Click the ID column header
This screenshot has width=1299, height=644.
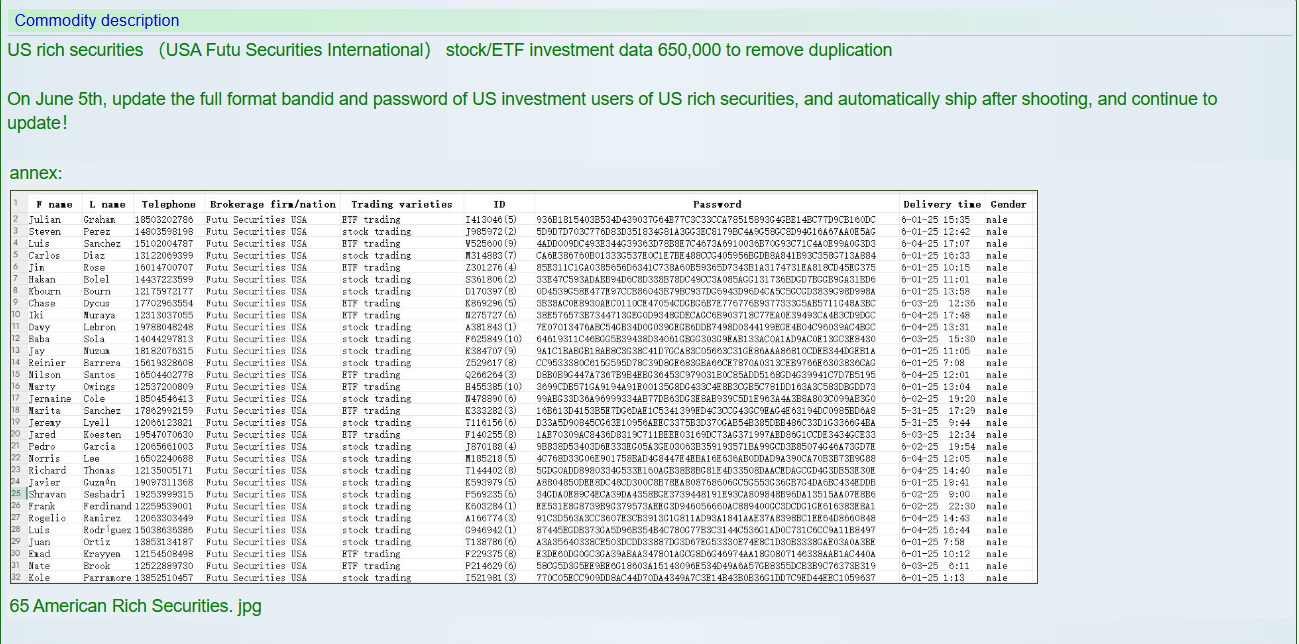click(x=499, y=204)
